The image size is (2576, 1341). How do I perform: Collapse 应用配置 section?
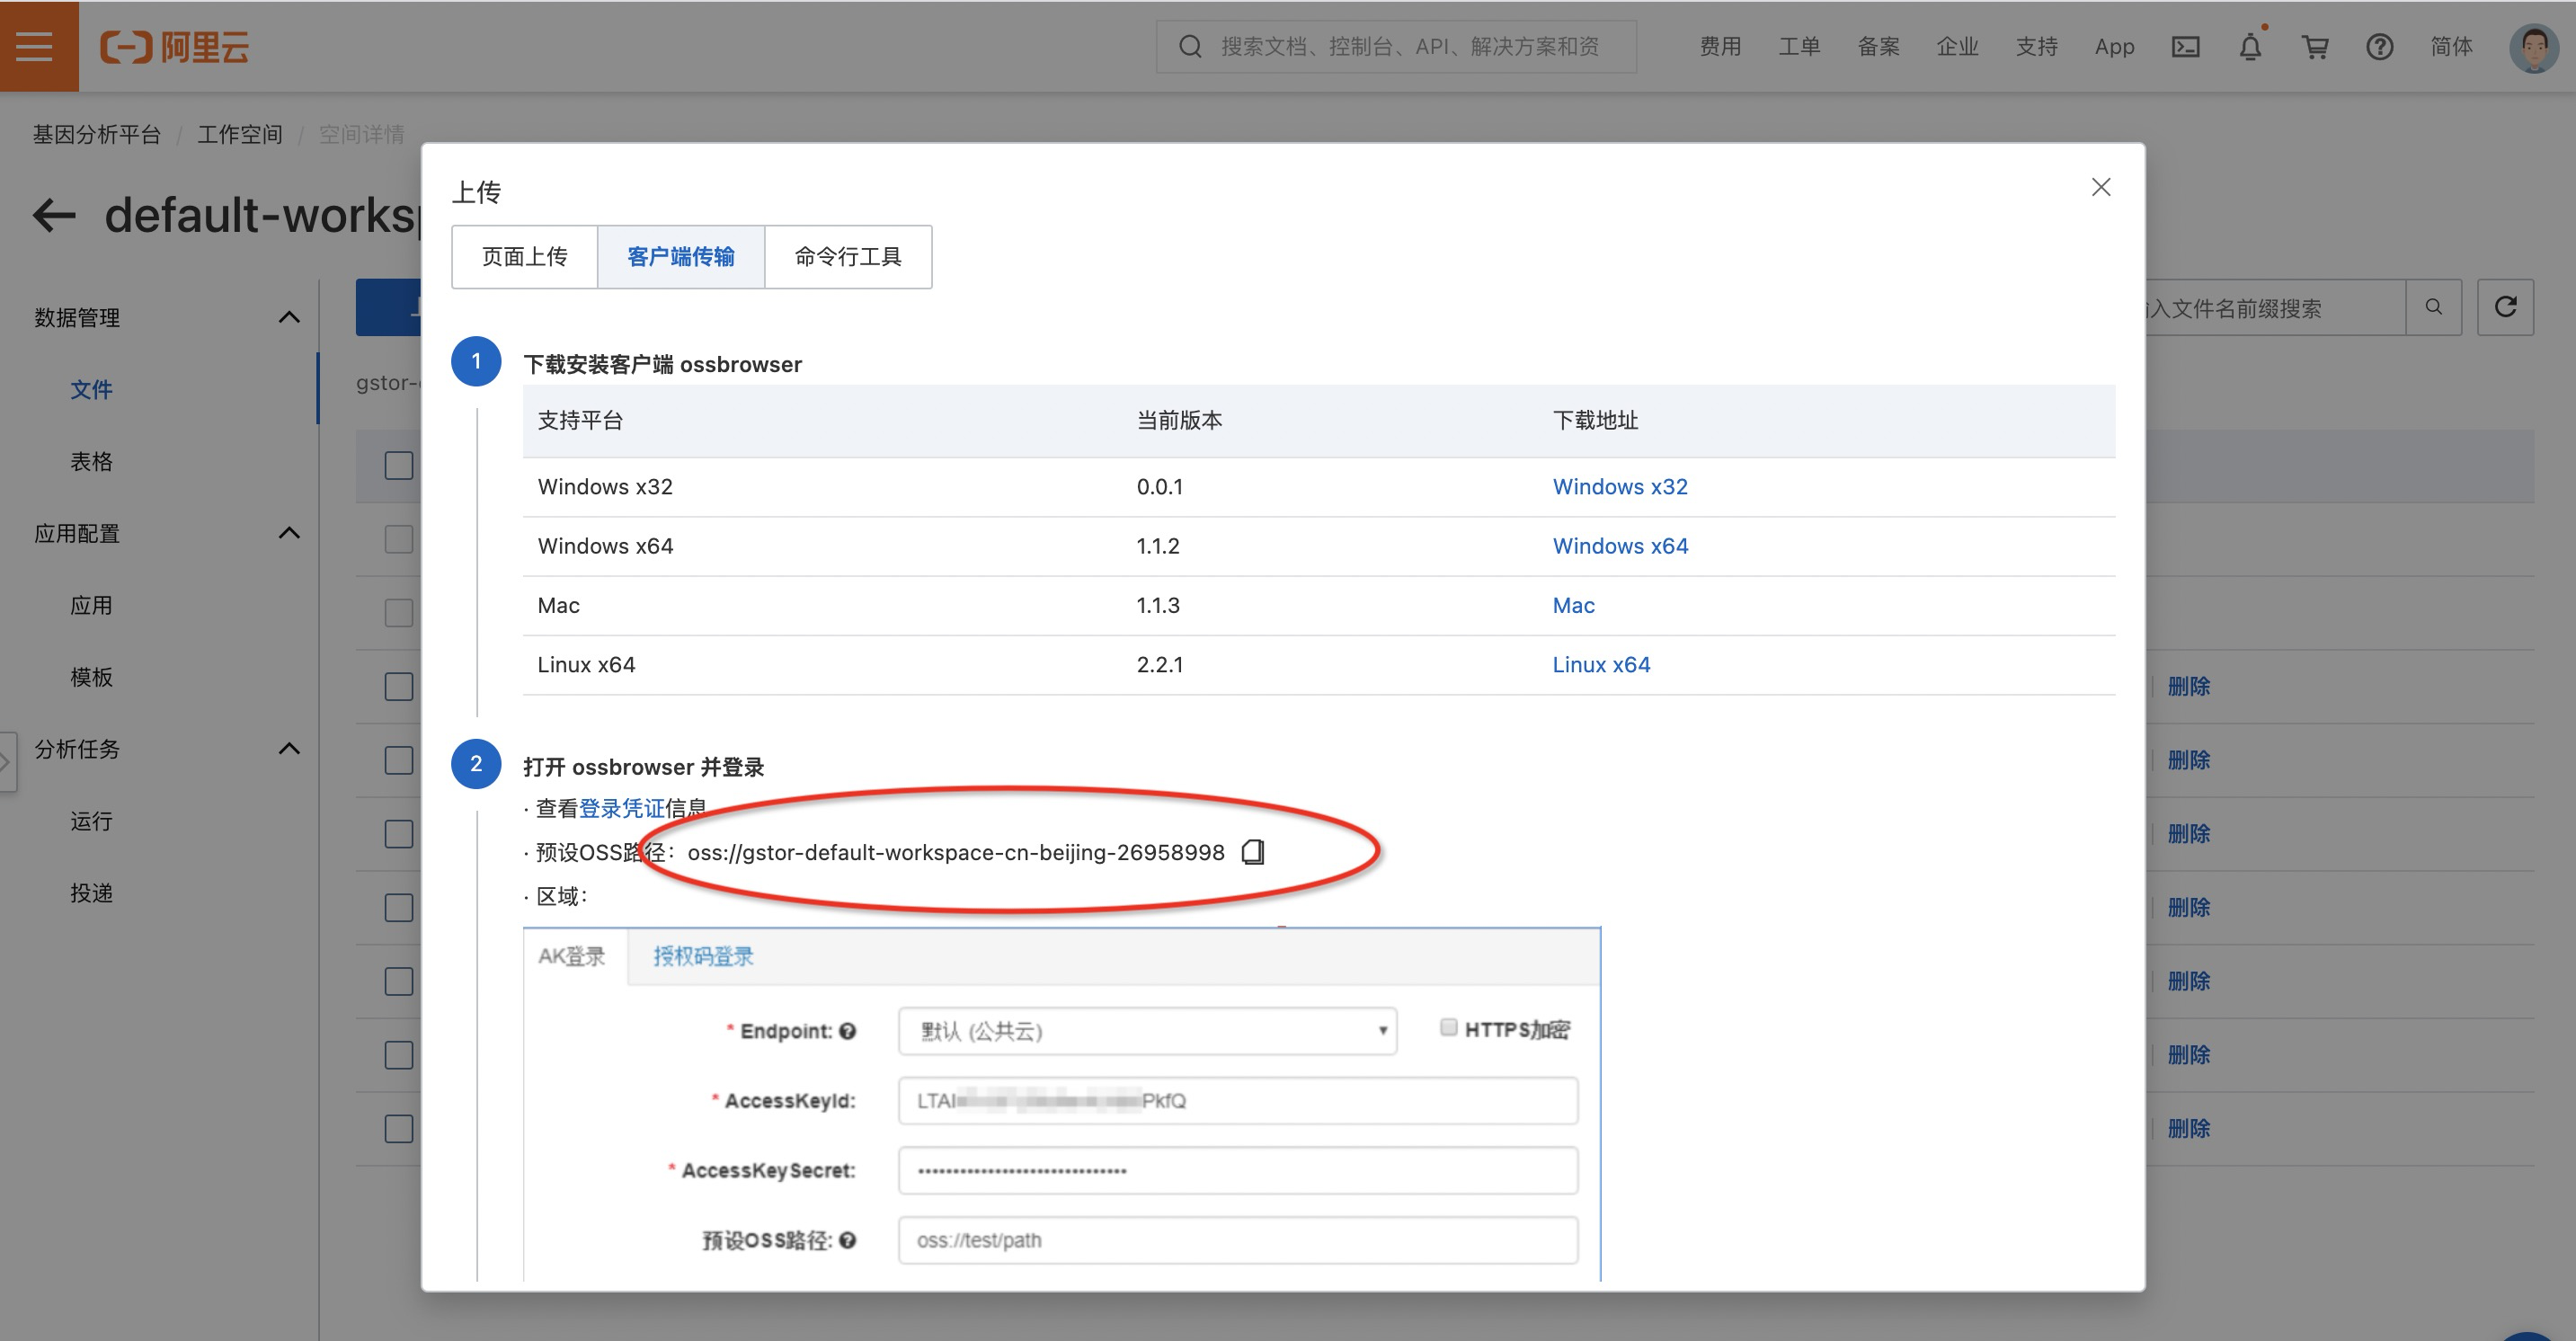pyautogui.click(x=289, y=533)
